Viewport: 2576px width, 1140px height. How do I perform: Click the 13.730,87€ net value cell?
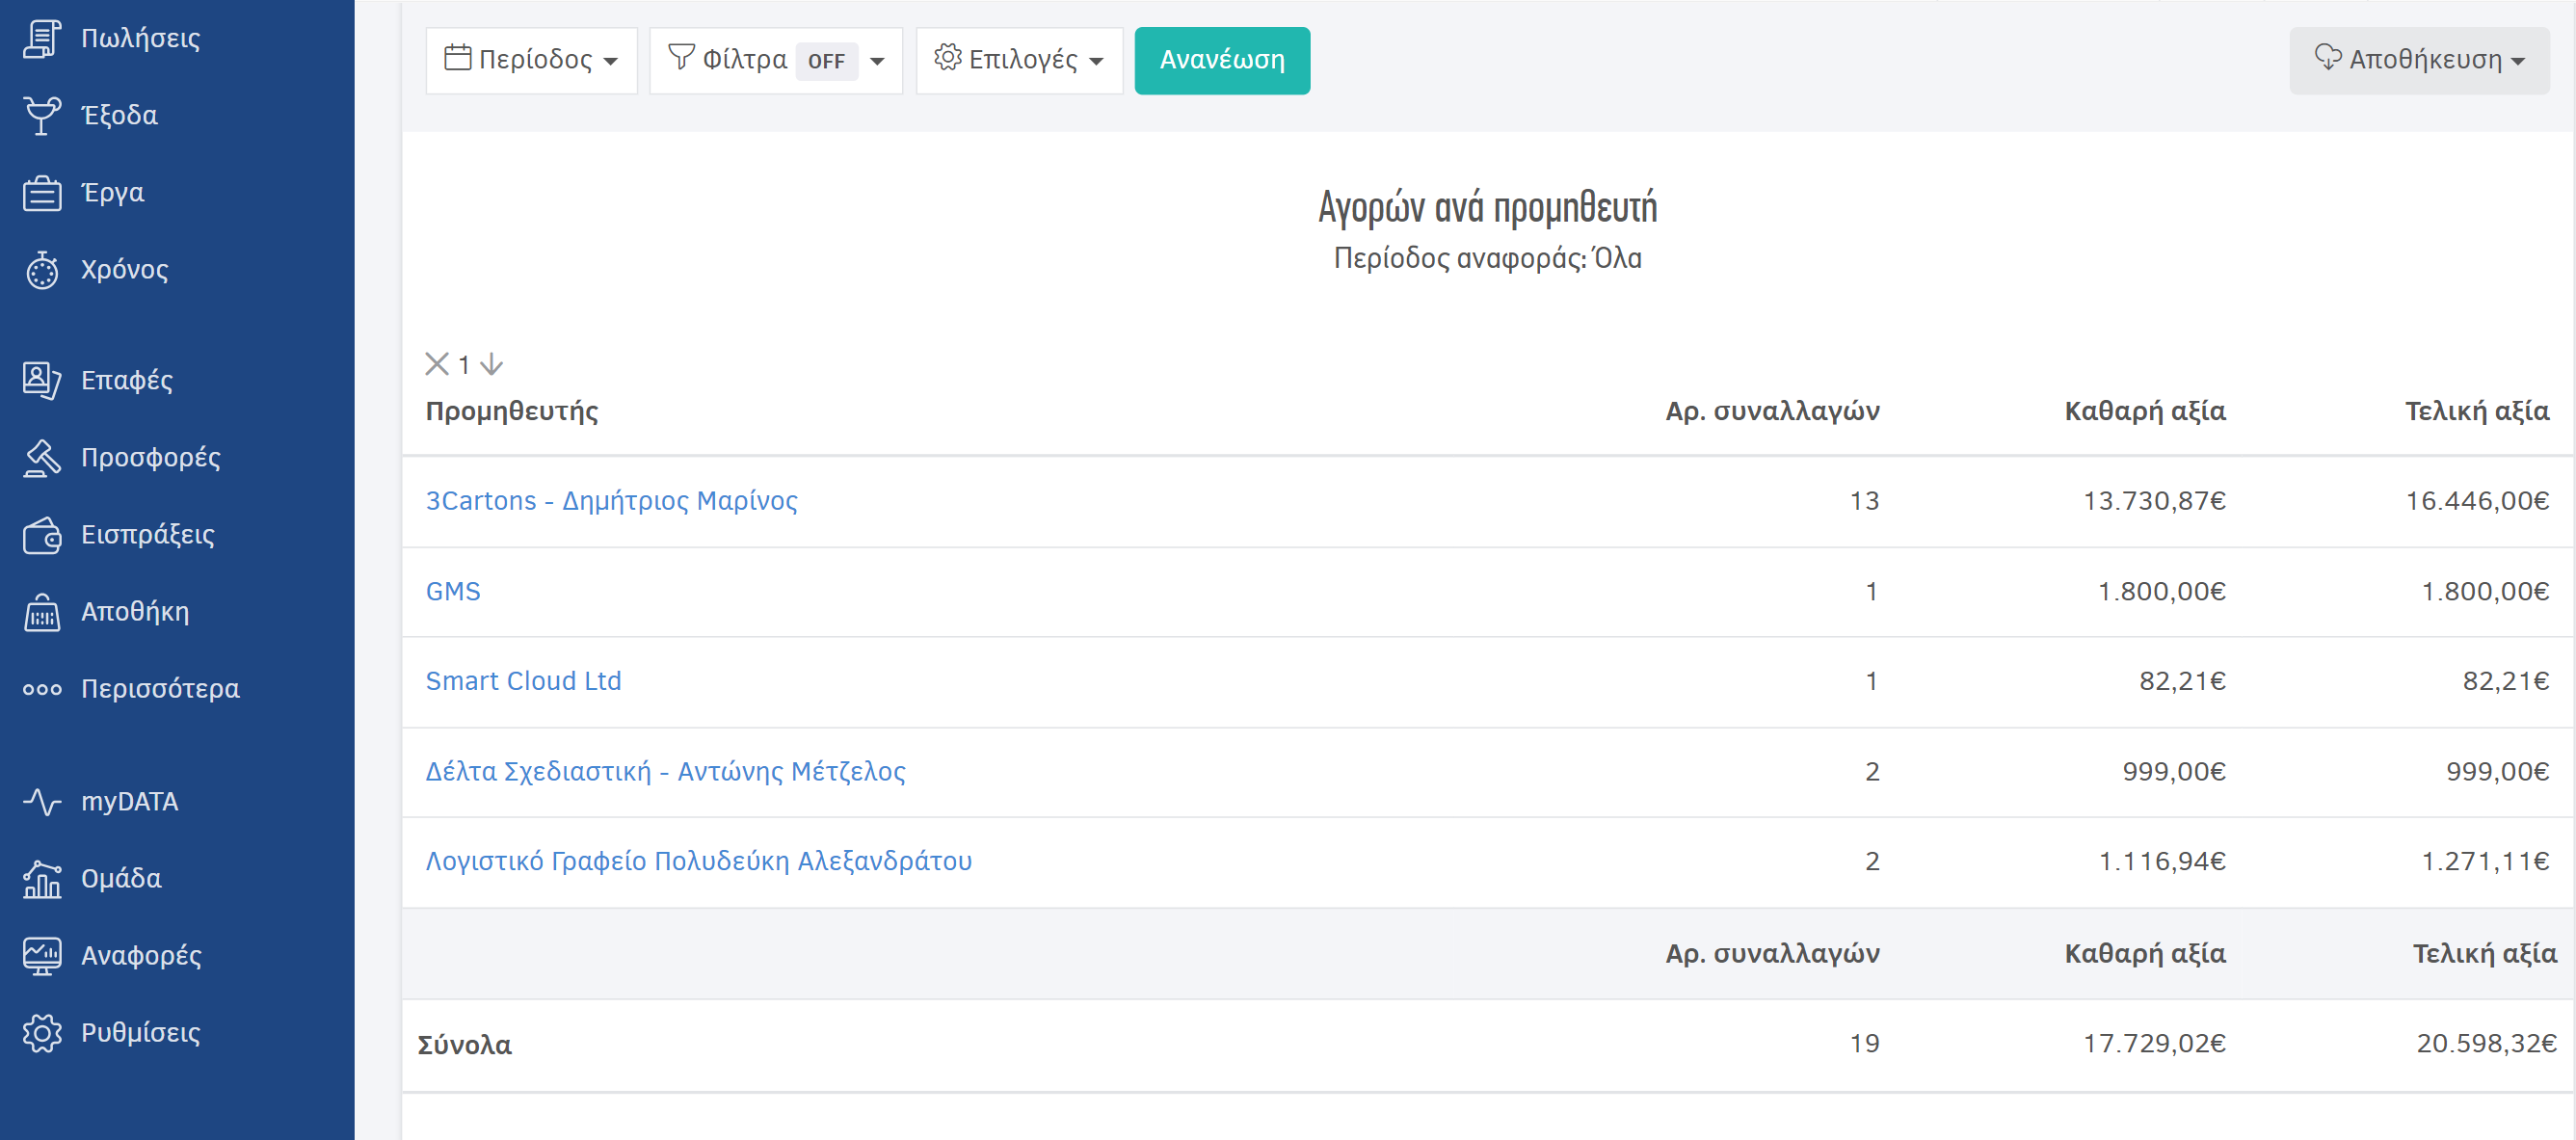(2153, 500)
